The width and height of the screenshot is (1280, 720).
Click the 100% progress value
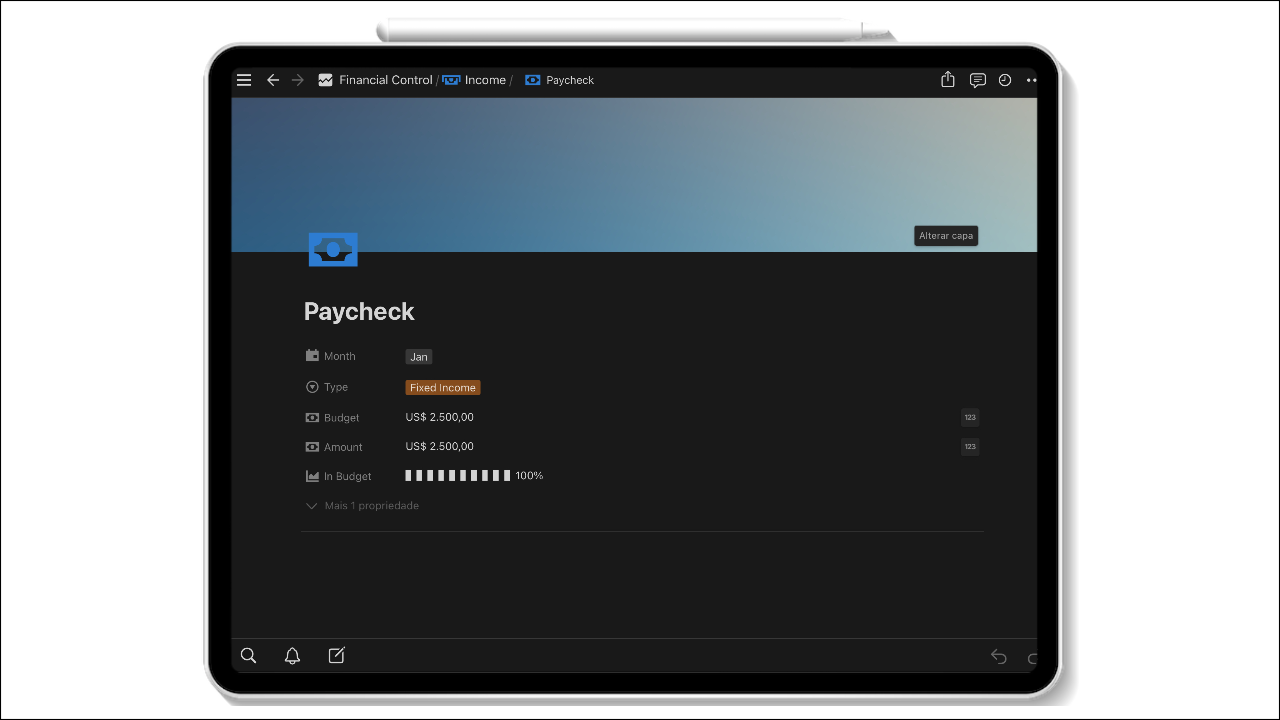tap(530, 476)
